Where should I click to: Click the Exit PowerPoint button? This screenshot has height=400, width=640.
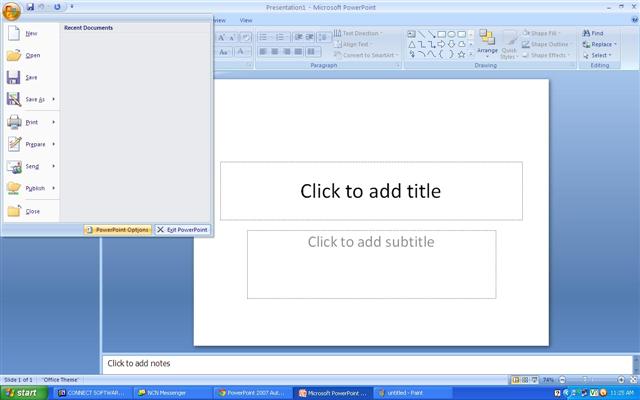point(182,230)
